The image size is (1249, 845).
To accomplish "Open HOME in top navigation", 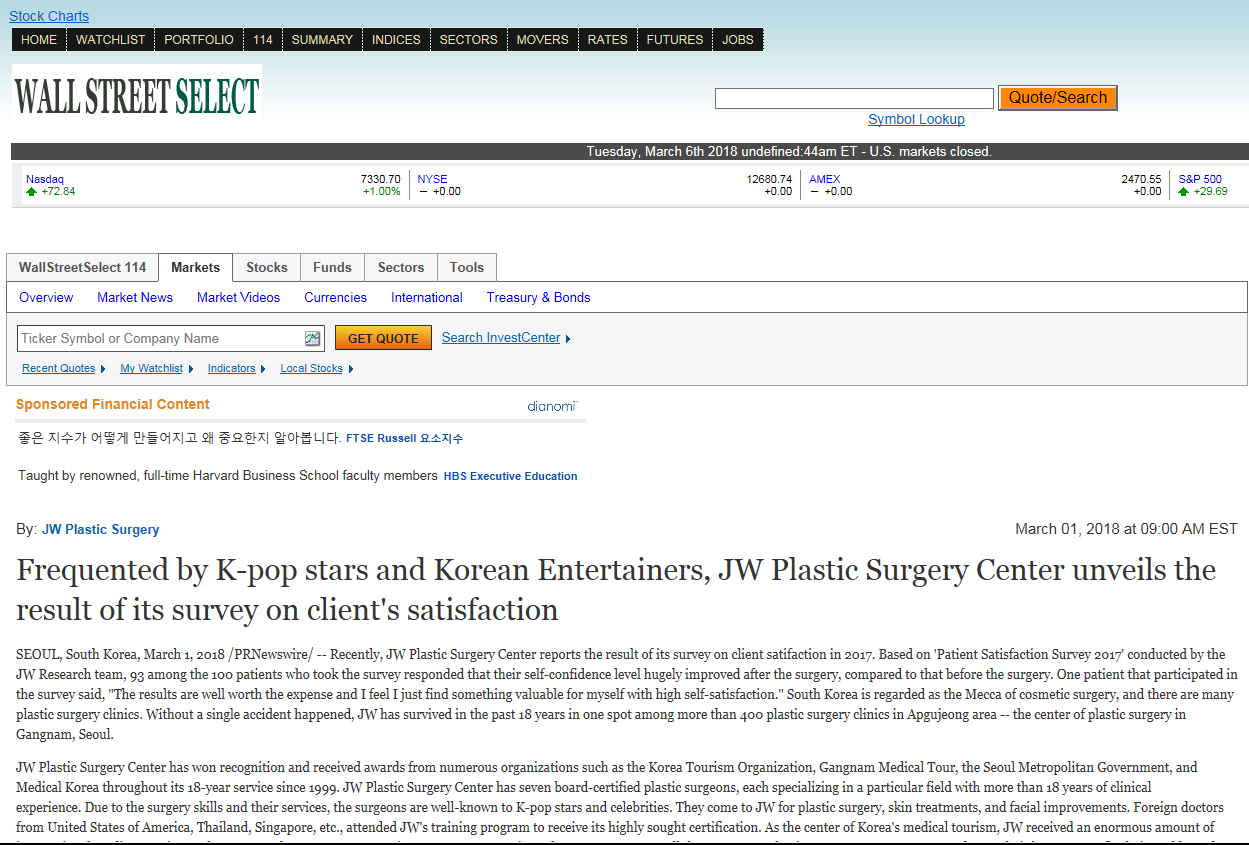I will [39, 40].
